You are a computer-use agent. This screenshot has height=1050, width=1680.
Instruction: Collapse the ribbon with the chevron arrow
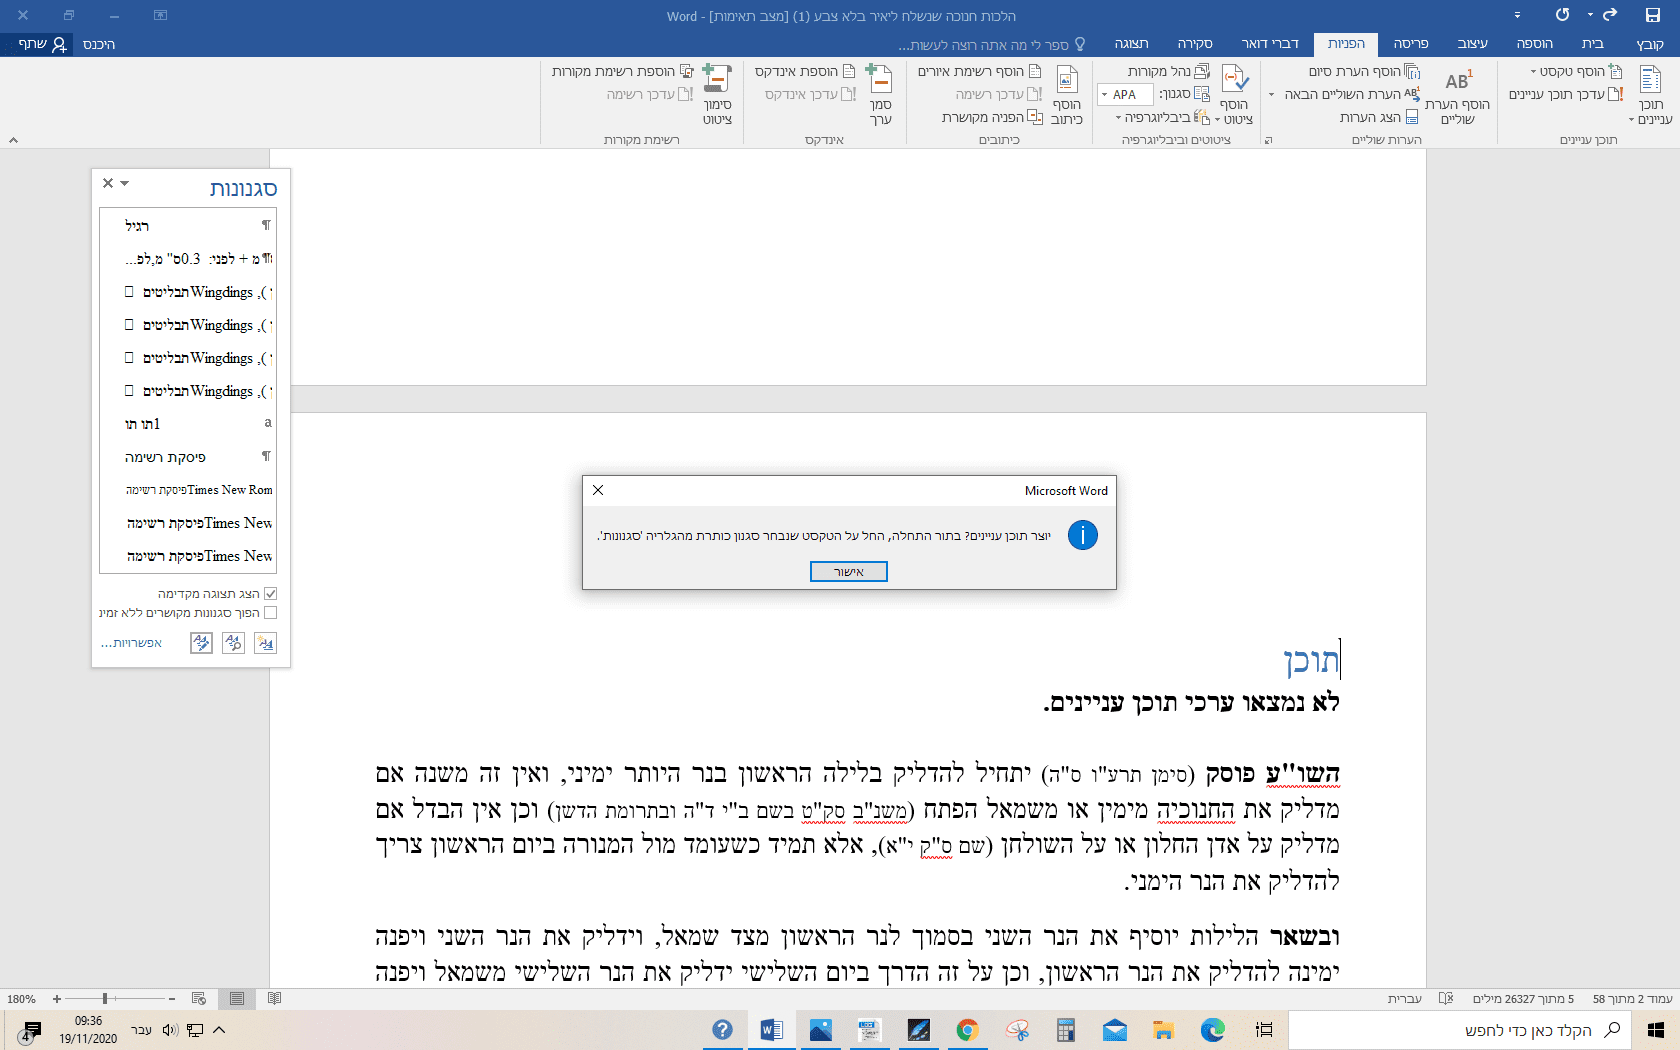[13, 140]
